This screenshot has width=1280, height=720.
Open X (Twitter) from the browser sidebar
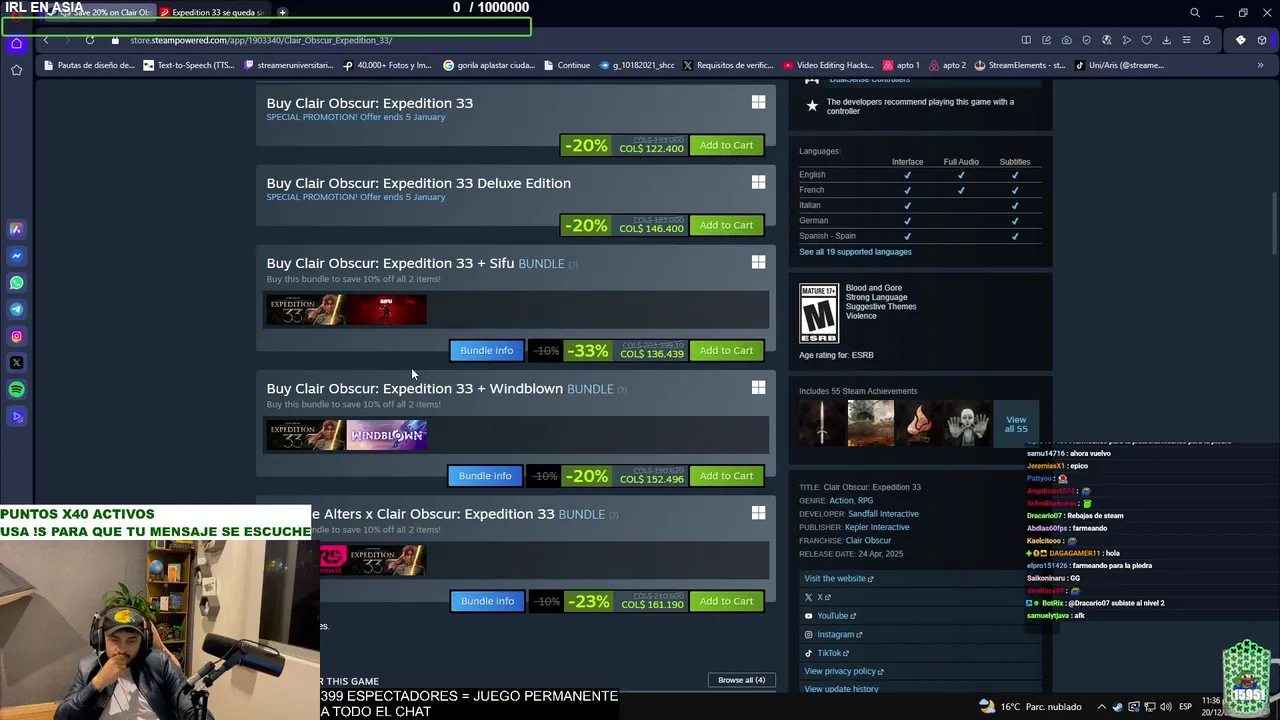click(16, 363)
